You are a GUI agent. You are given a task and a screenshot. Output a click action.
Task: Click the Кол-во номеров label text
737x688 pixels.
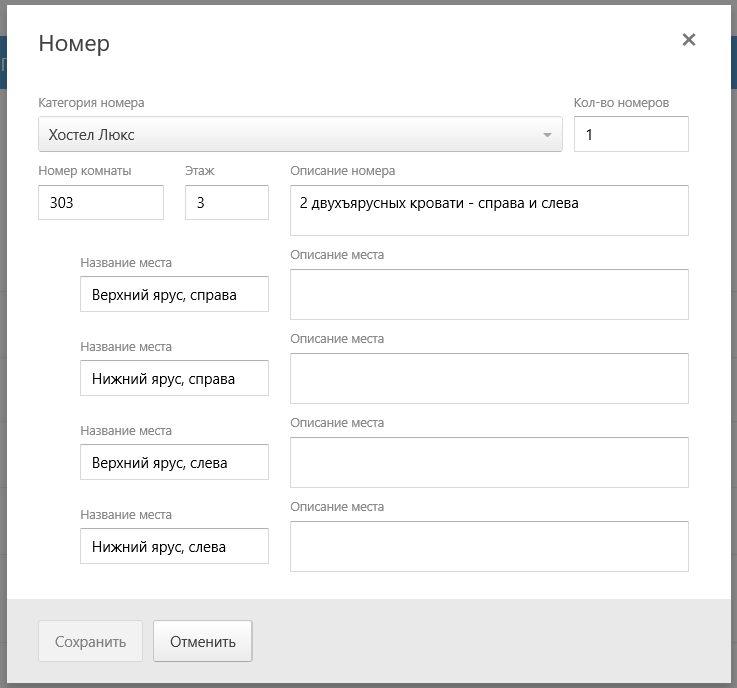click(x=621, y=103)
